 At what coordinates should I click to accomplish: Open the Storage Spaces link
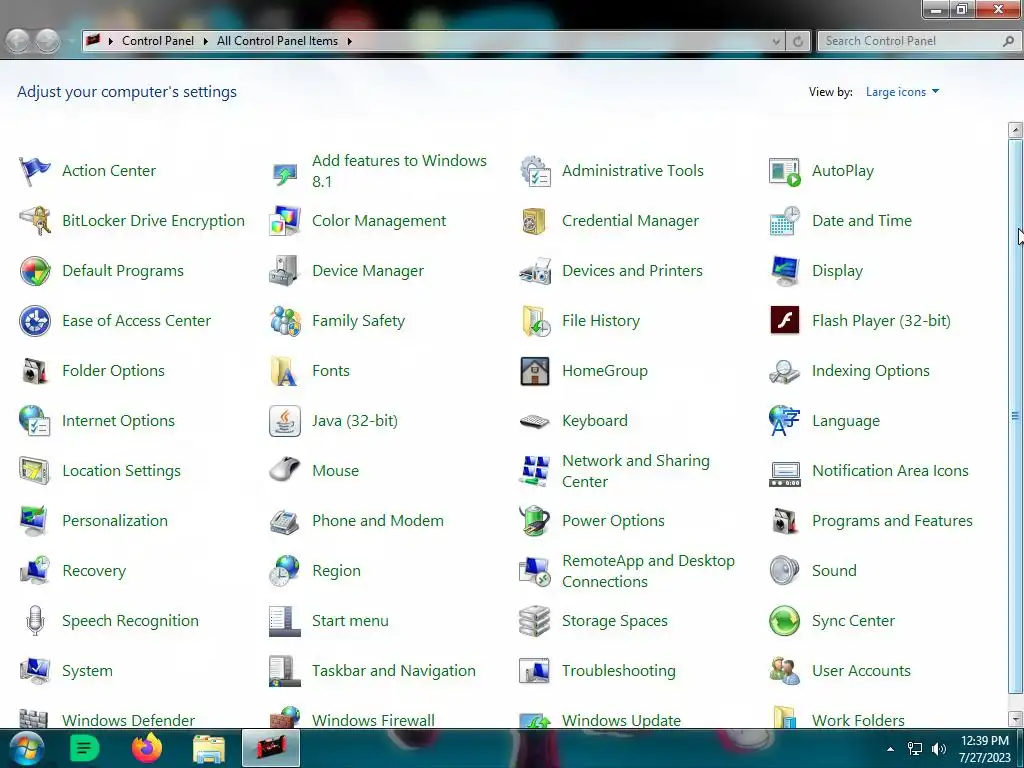click(615, 621)
